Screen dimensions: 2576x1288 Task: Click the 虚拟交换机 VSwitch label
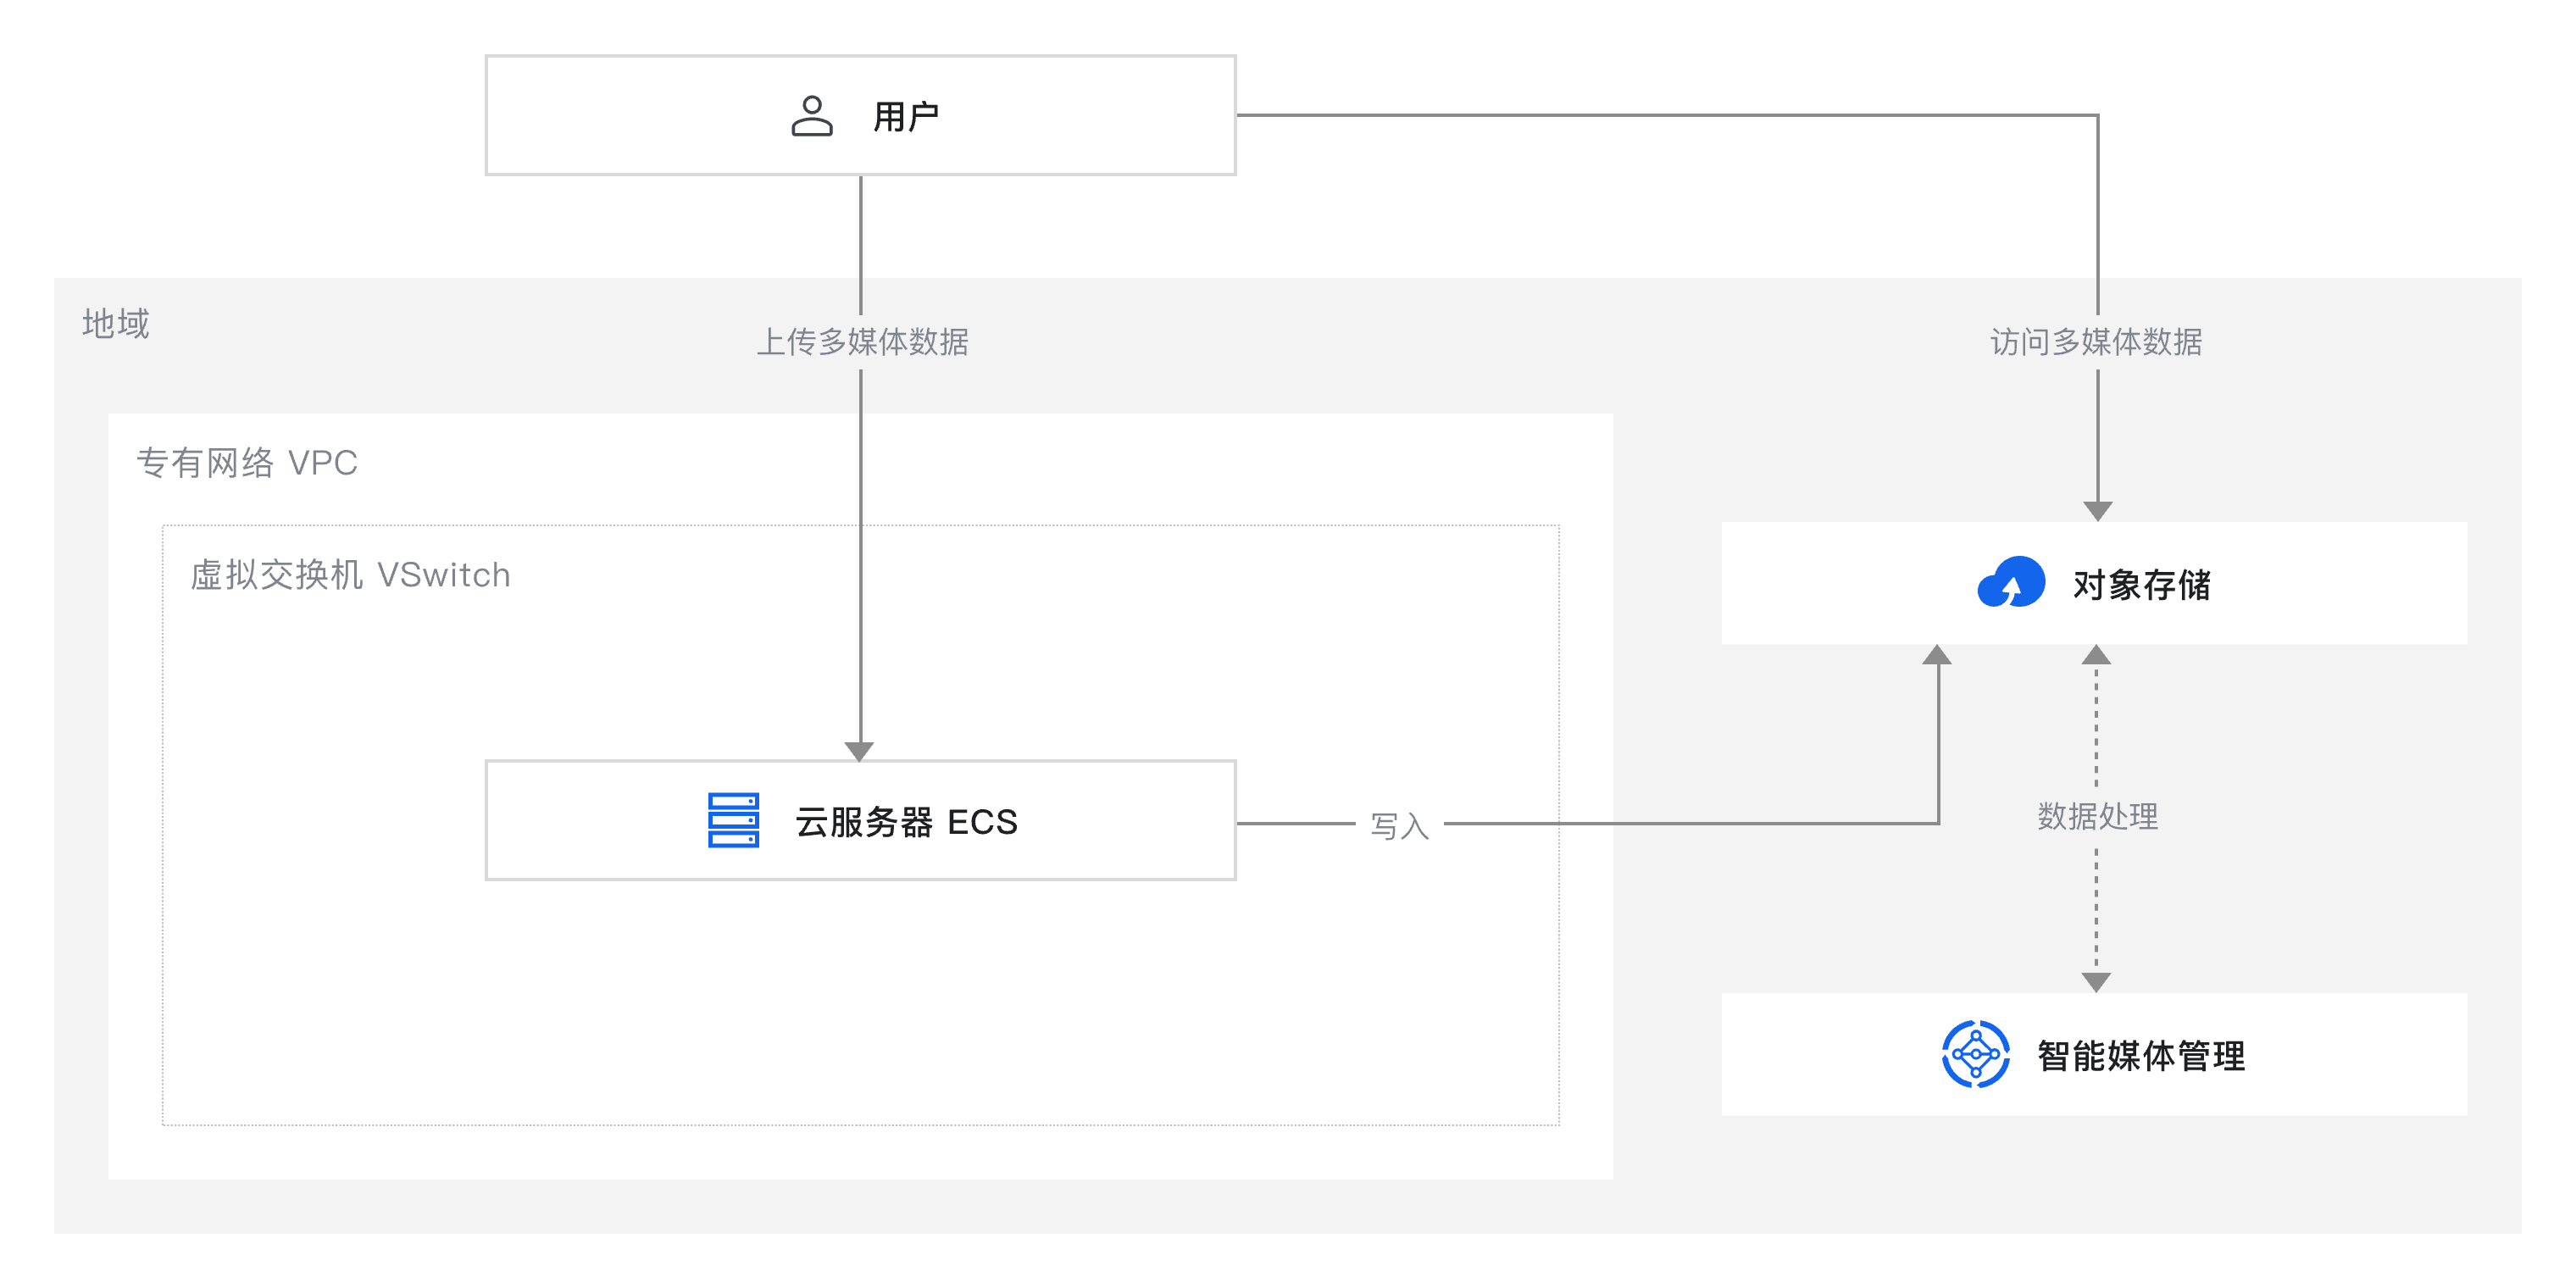[350, 575]
